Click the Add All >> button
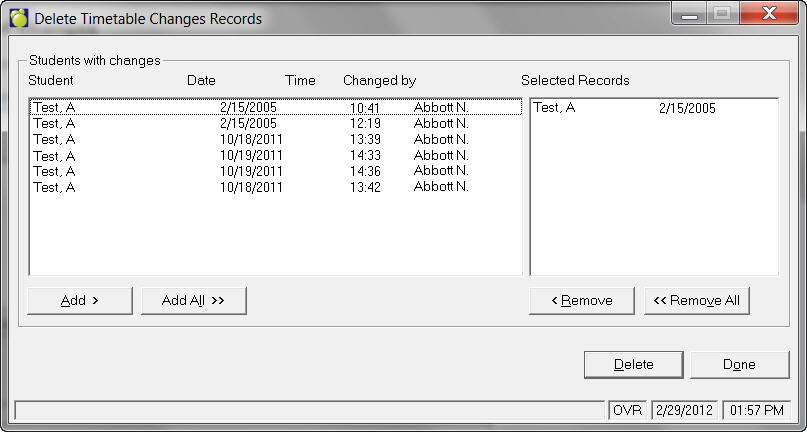The width and height of the screenshot is (807, 432). pos(193,300)
